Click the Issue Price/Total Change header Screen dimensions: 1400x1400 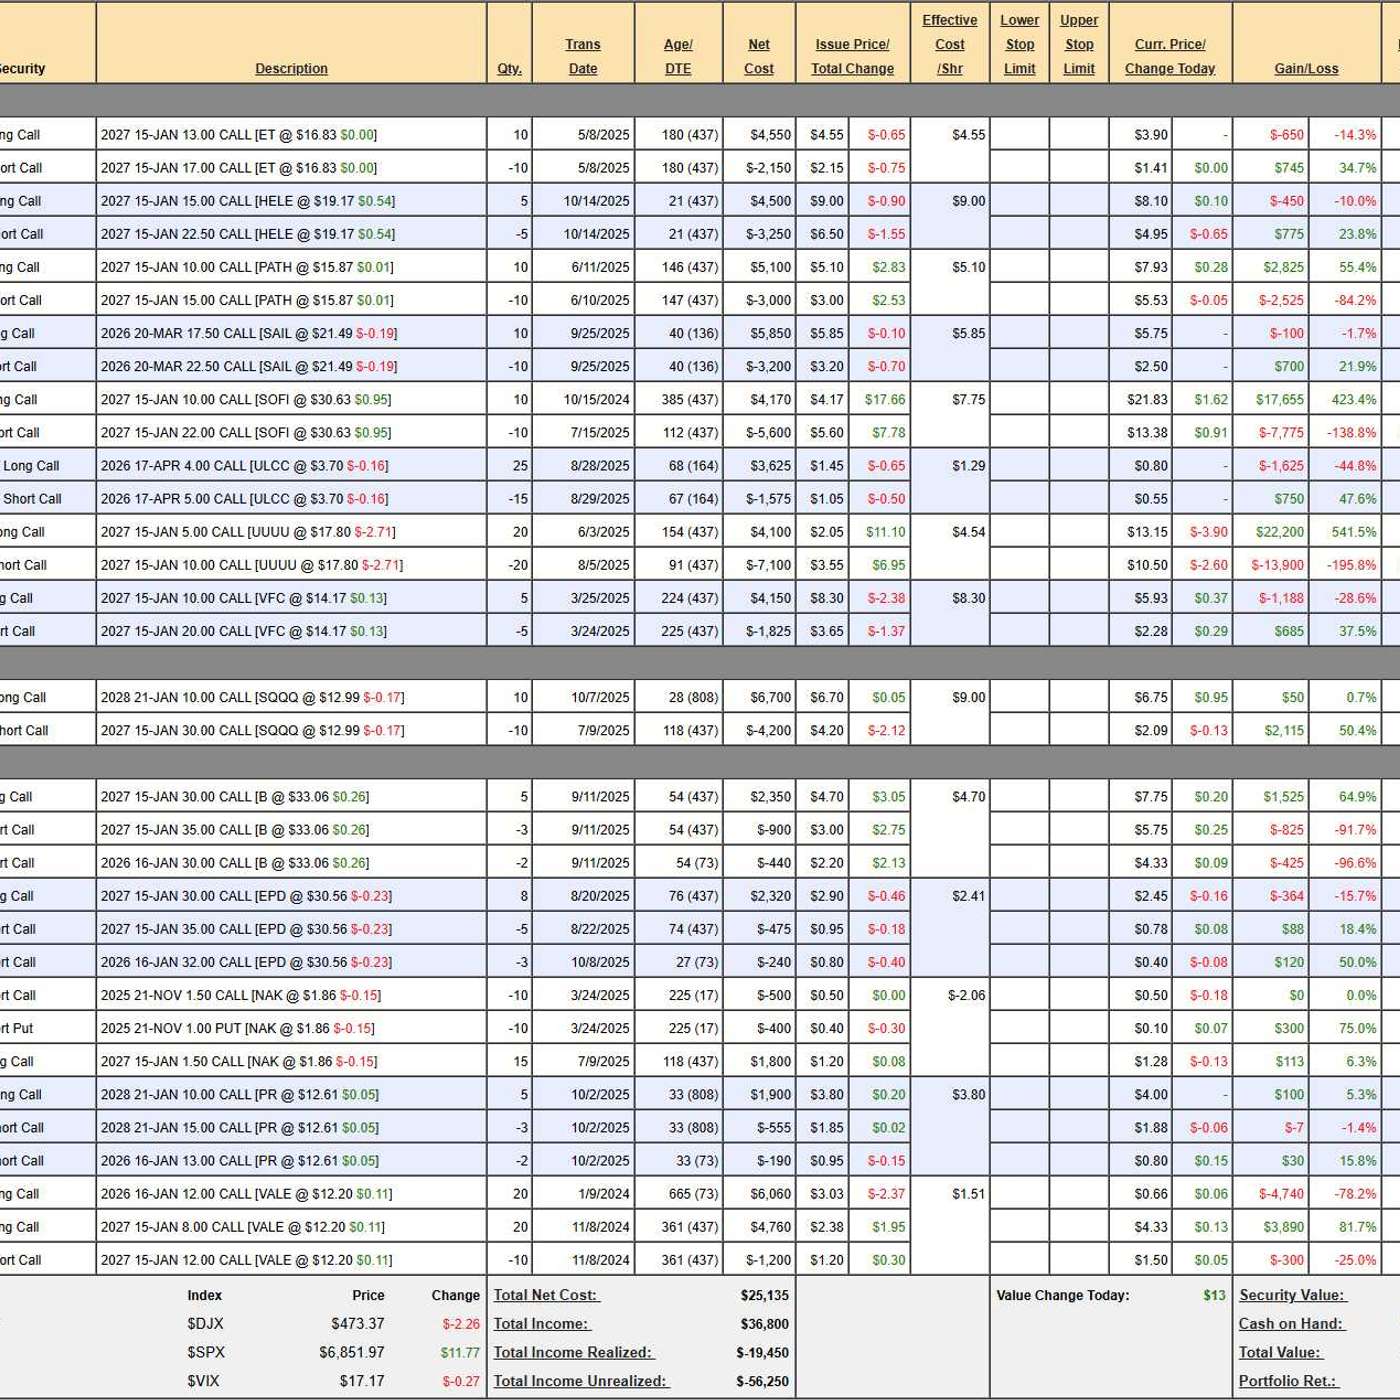tap(852, 56)
